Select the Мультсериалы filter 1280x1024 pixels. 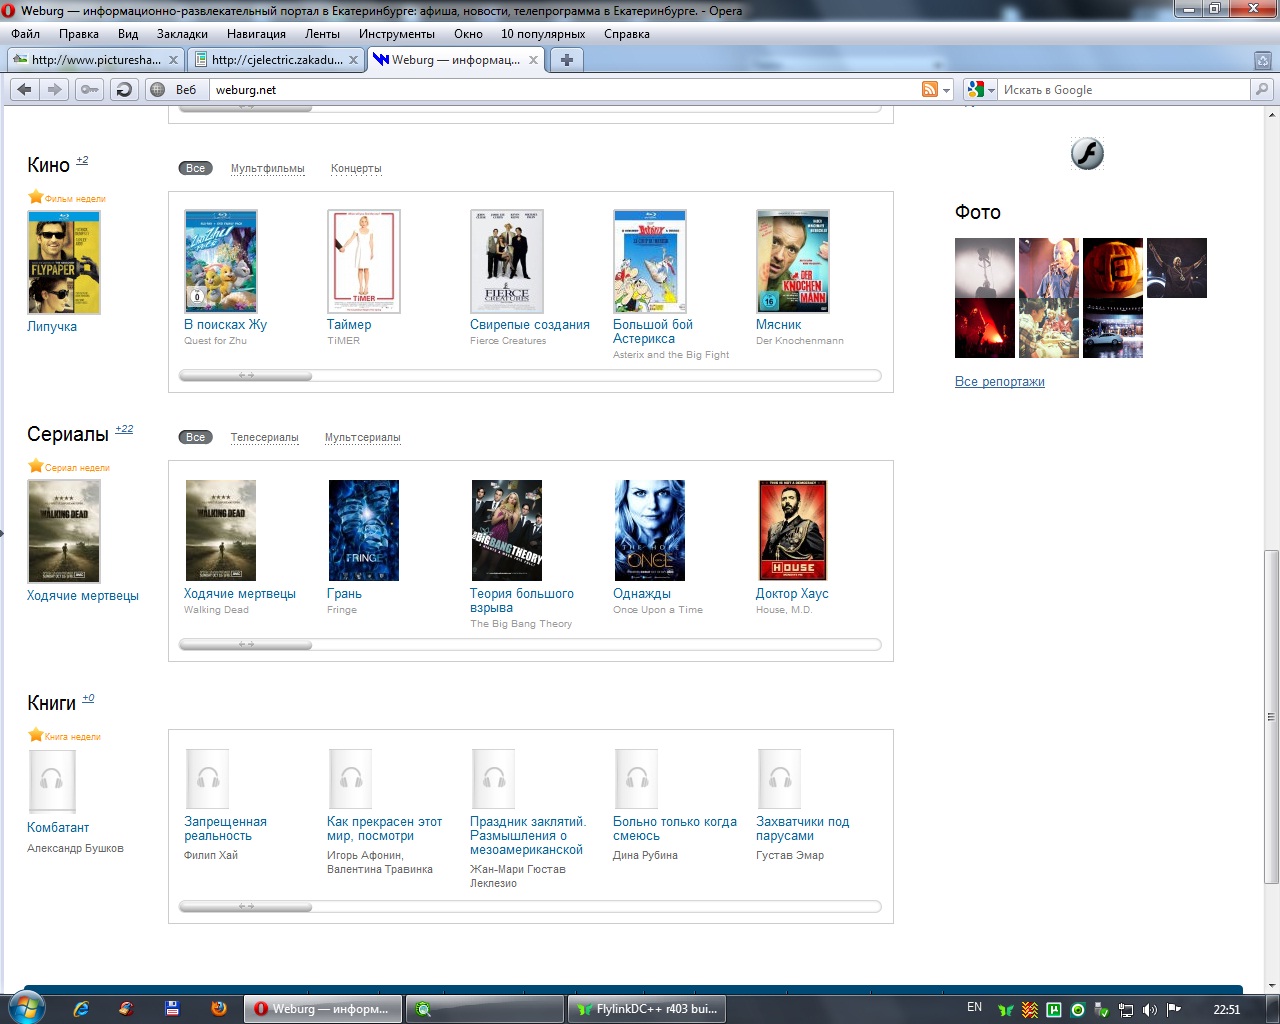pos(363,437)
